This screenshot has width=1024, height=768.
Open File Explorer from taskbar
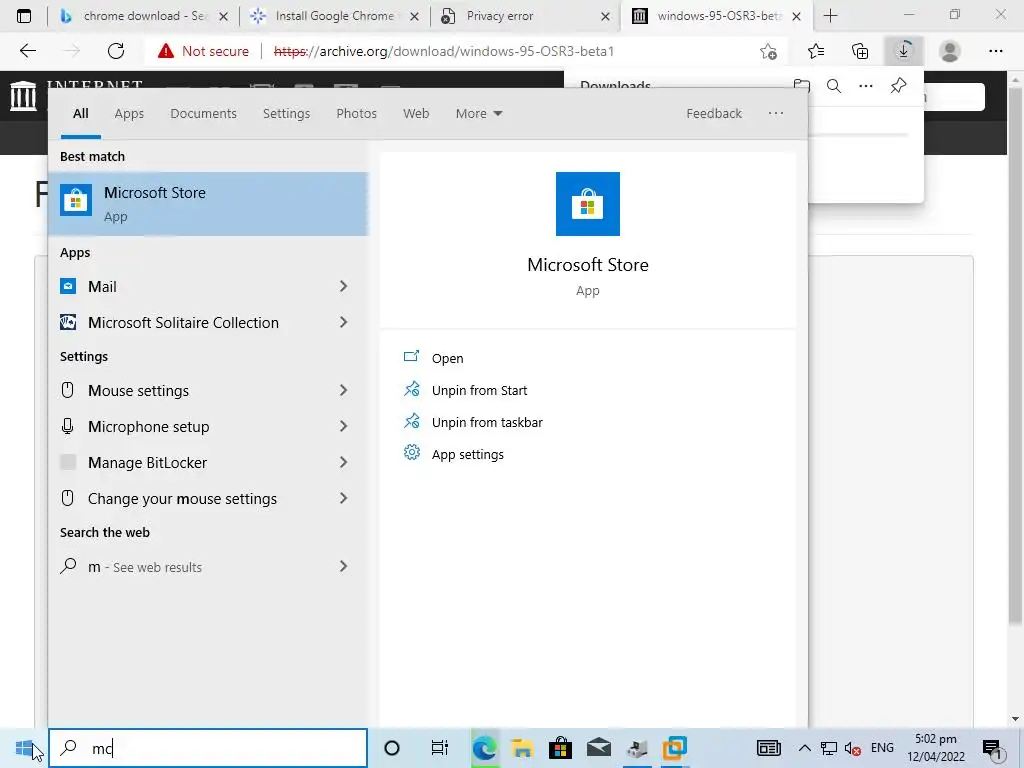coord(522,748)
